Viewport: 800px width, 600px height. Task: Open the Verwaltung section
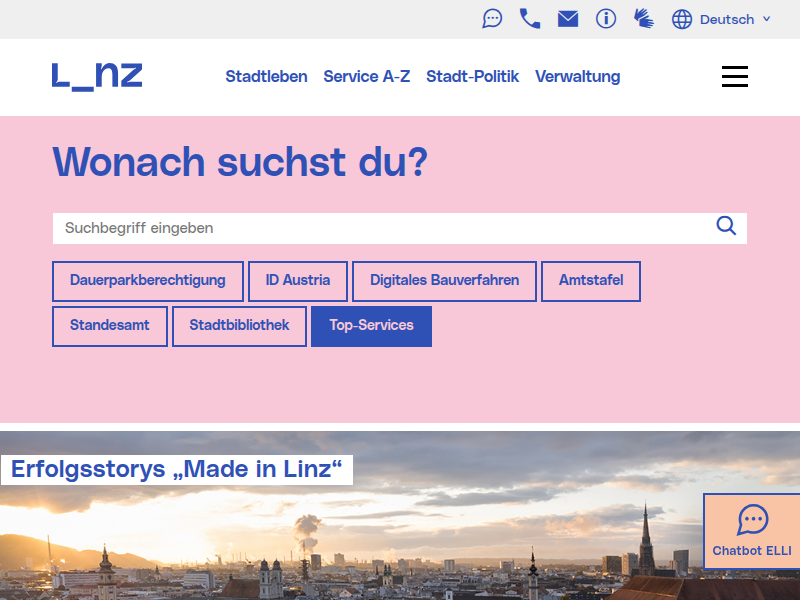577,76
